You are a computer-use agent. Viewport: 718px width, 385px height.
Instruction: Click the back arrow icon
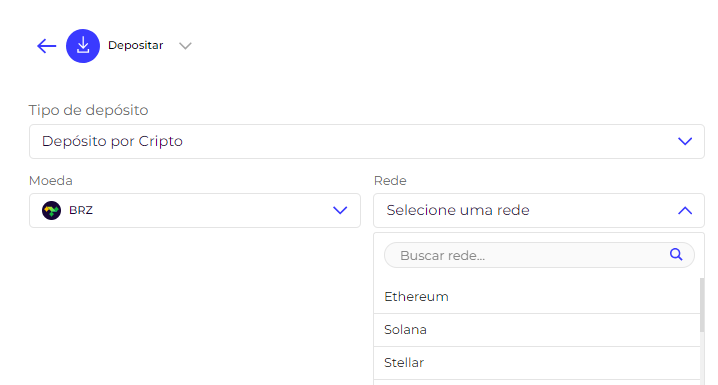click(46, 46)
